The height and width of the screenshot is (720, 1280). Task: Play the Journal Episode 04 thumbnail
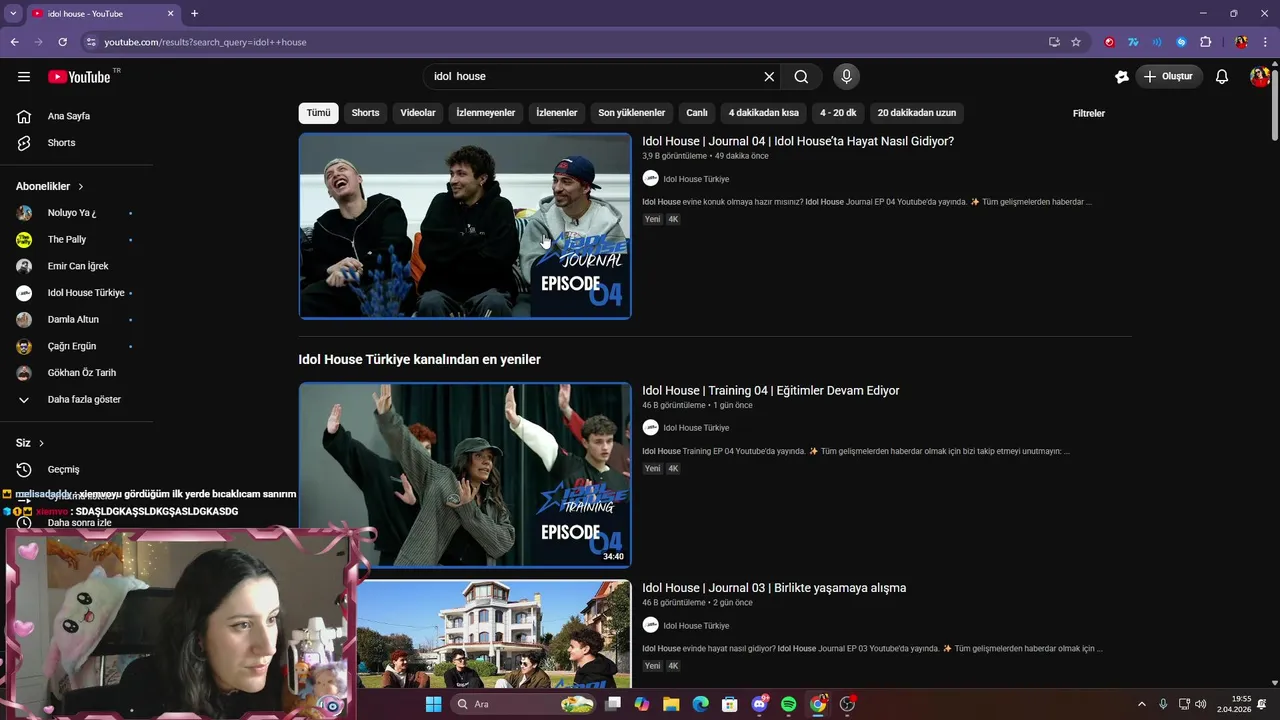(x=465, y=226)
